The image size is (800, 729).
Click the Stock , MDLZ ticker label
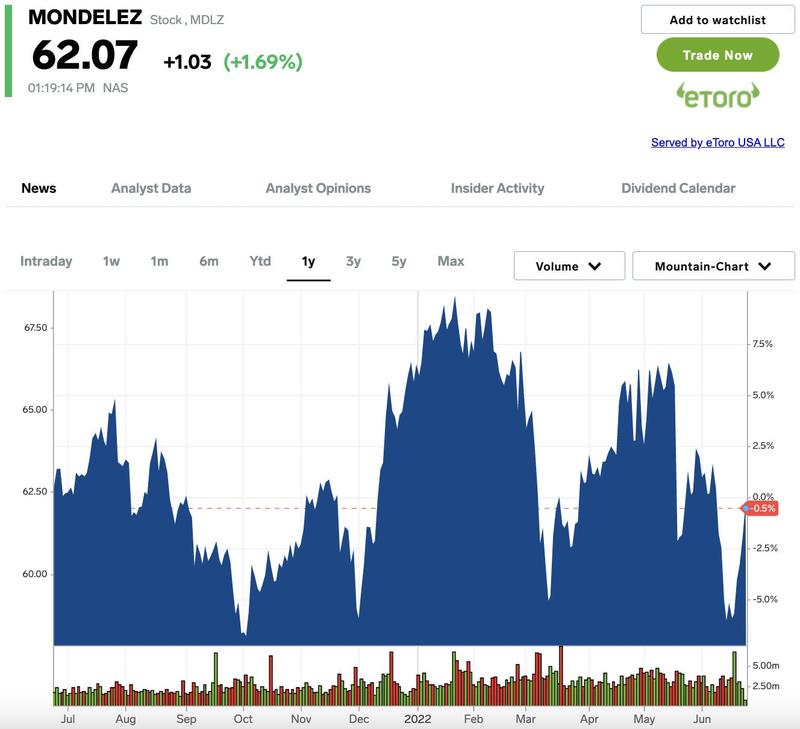click(x=187, y=20)
